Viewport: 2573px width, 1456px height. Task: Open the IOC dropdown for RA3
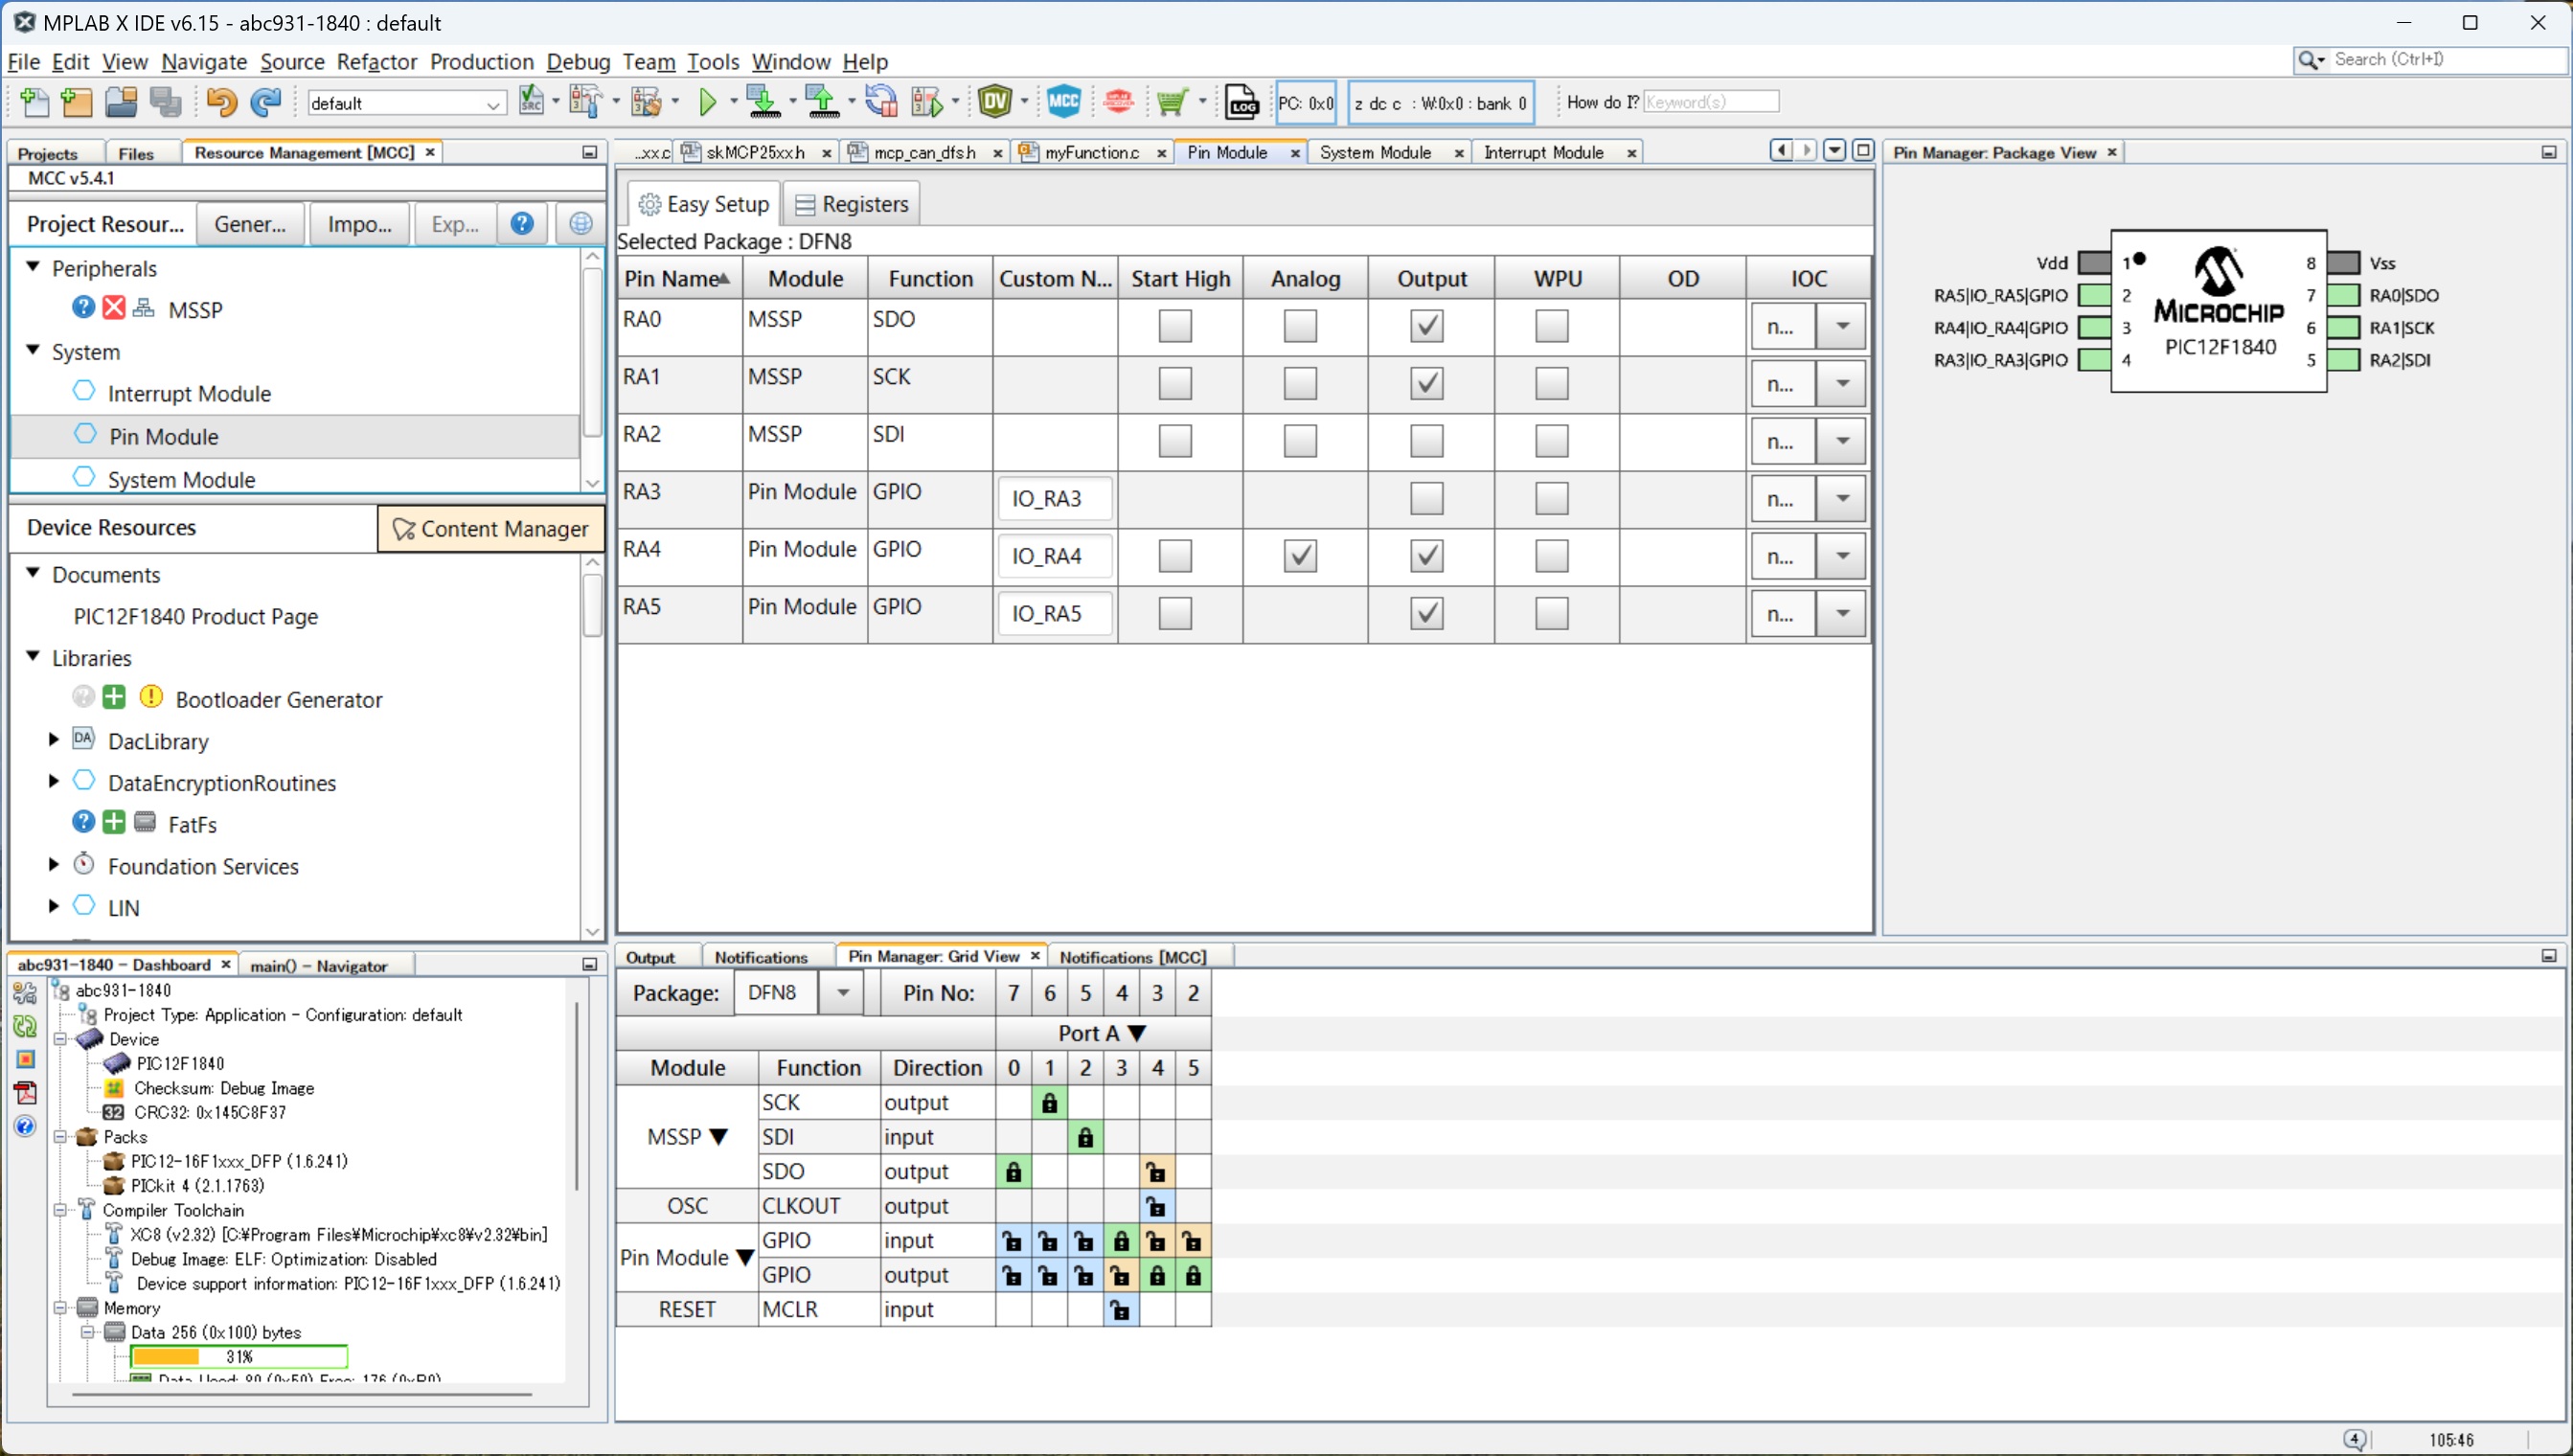pos(1841,498)
